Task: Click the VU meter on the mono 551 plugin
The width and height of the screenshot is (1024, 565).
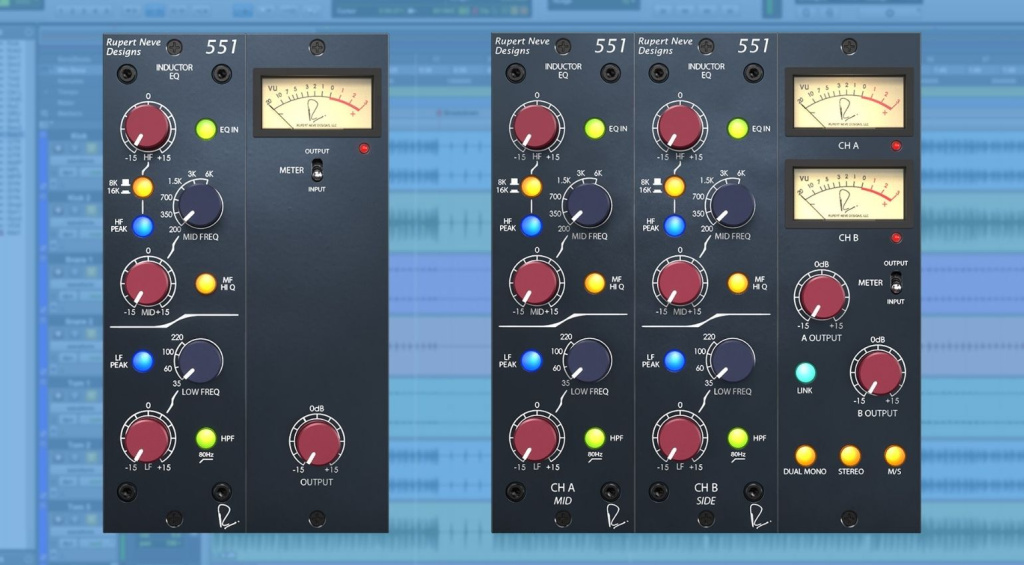Action: pyautogui.click(x=317, y=103)
